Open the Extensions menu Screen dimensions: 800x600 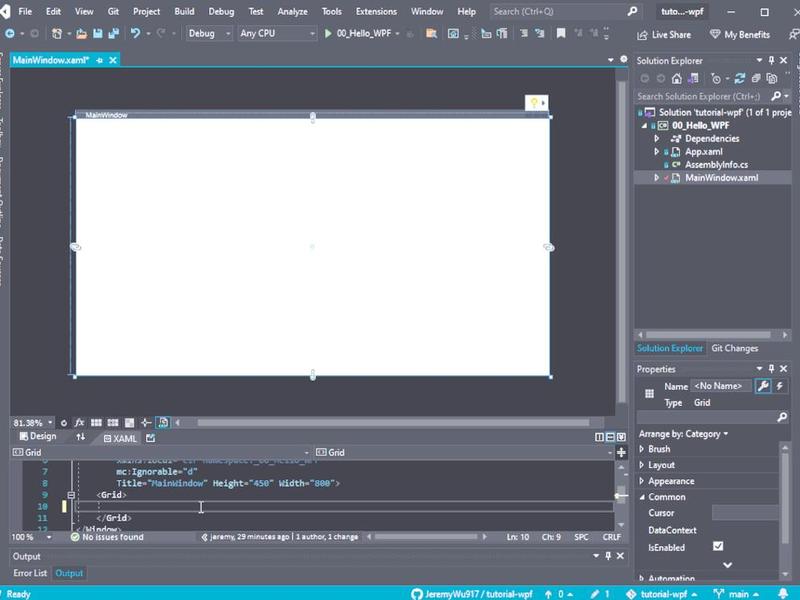[x=376, y=11]
